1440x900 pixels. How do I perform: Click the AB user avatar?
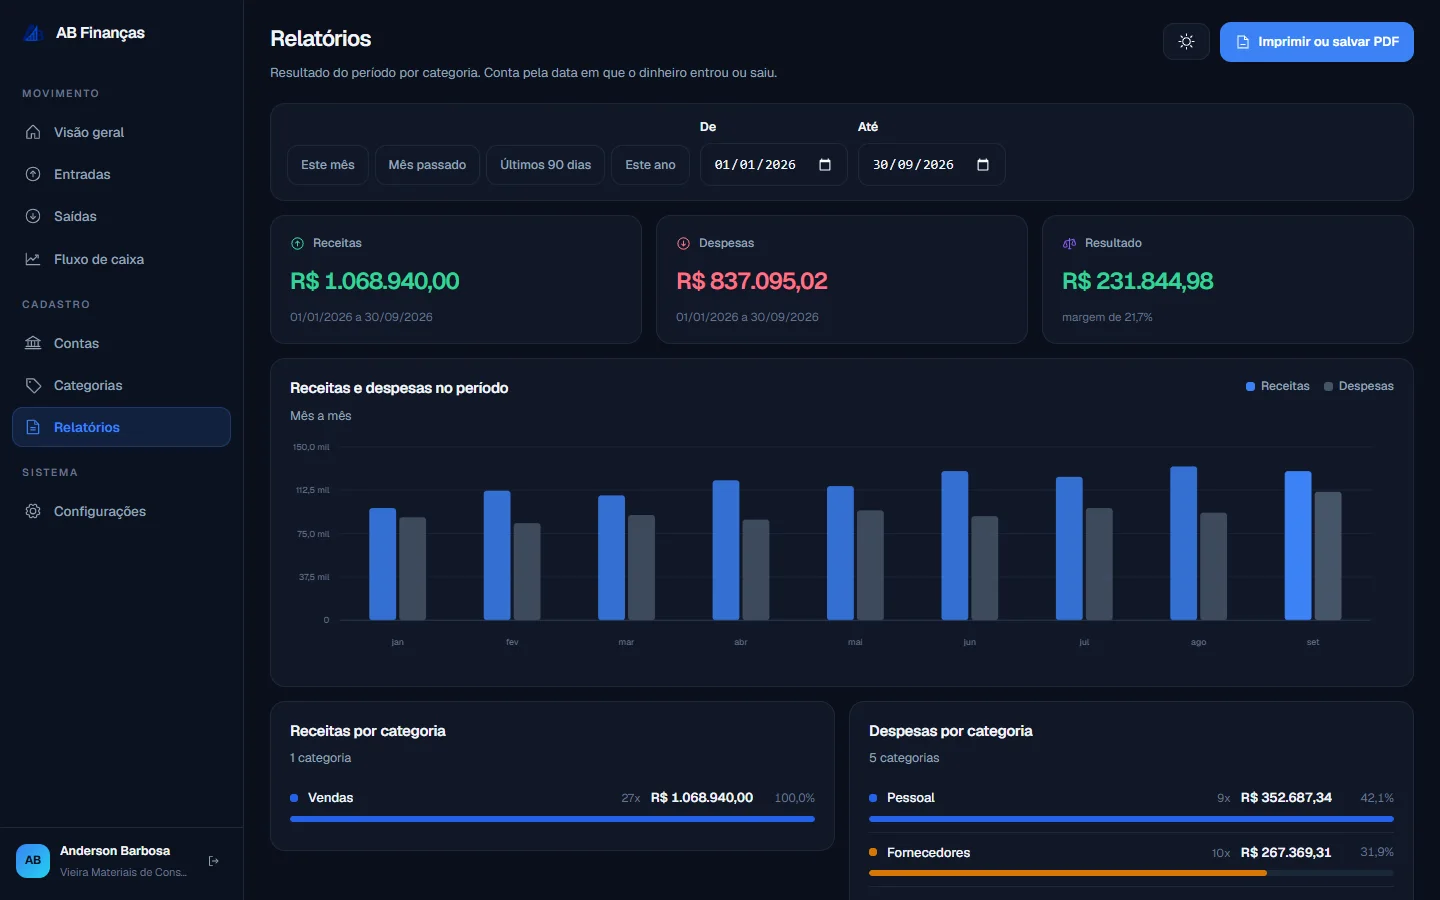pyautogui.click(x=33, y=860)
